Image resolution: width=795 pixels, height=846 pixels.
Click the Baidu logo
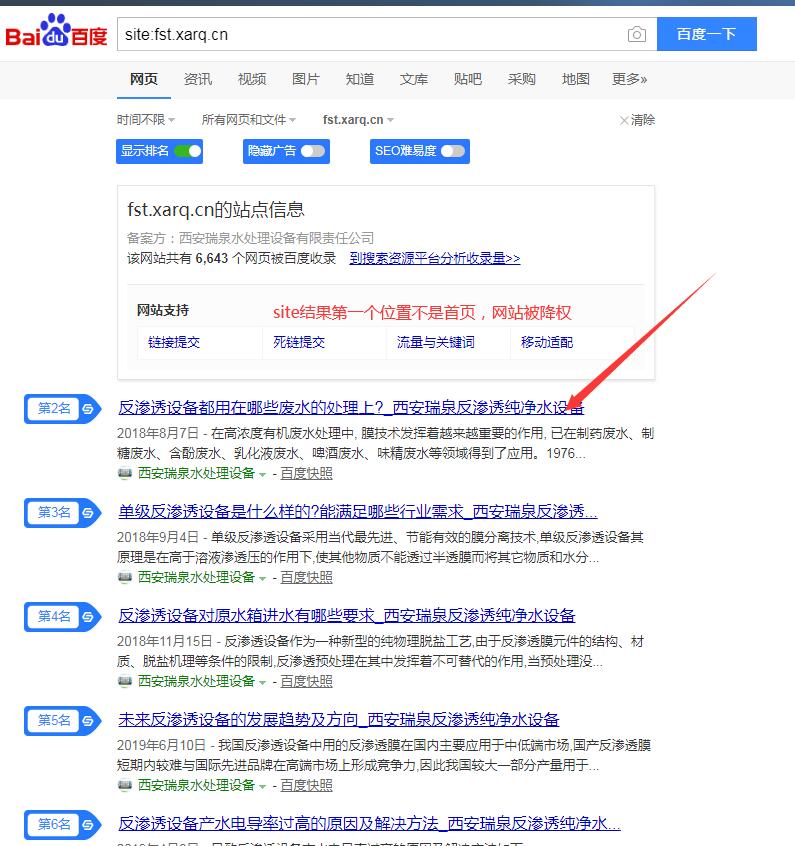[56, 34]
